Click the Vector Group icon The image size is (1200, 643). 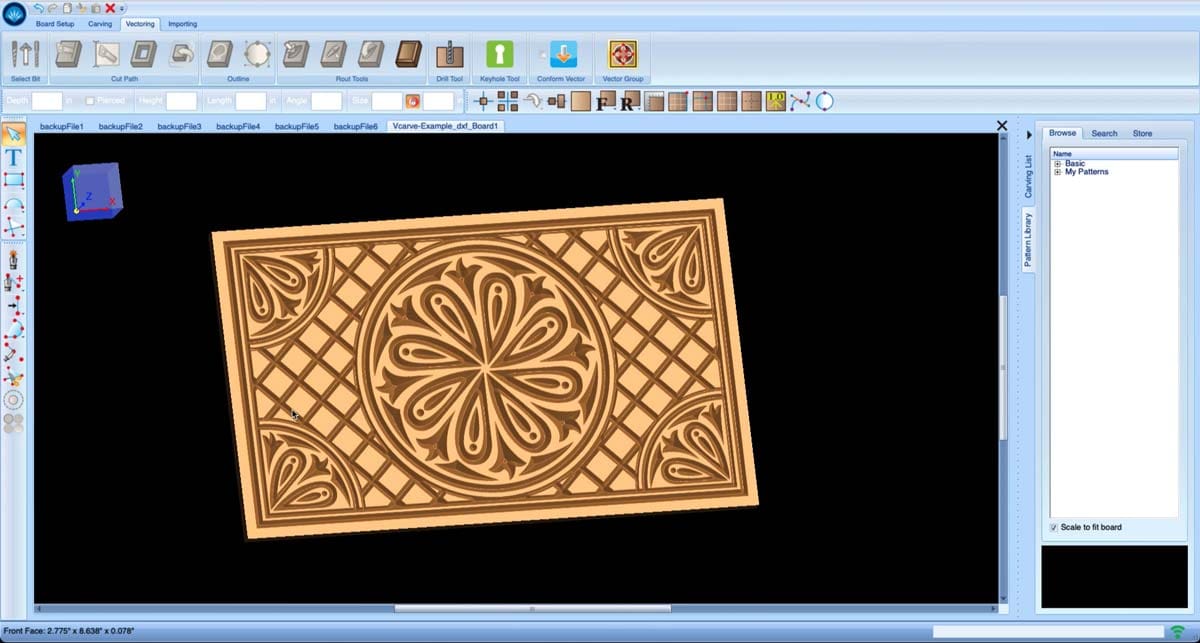click(x=622, y=54)
